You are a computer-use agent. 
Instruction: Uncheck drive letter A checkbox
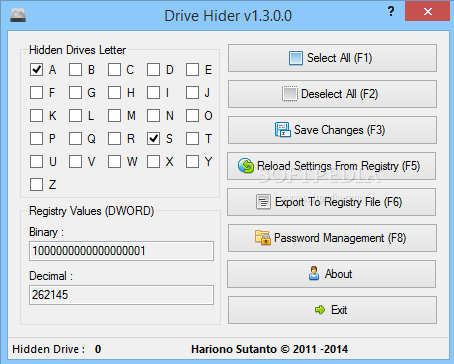[36, 70]
